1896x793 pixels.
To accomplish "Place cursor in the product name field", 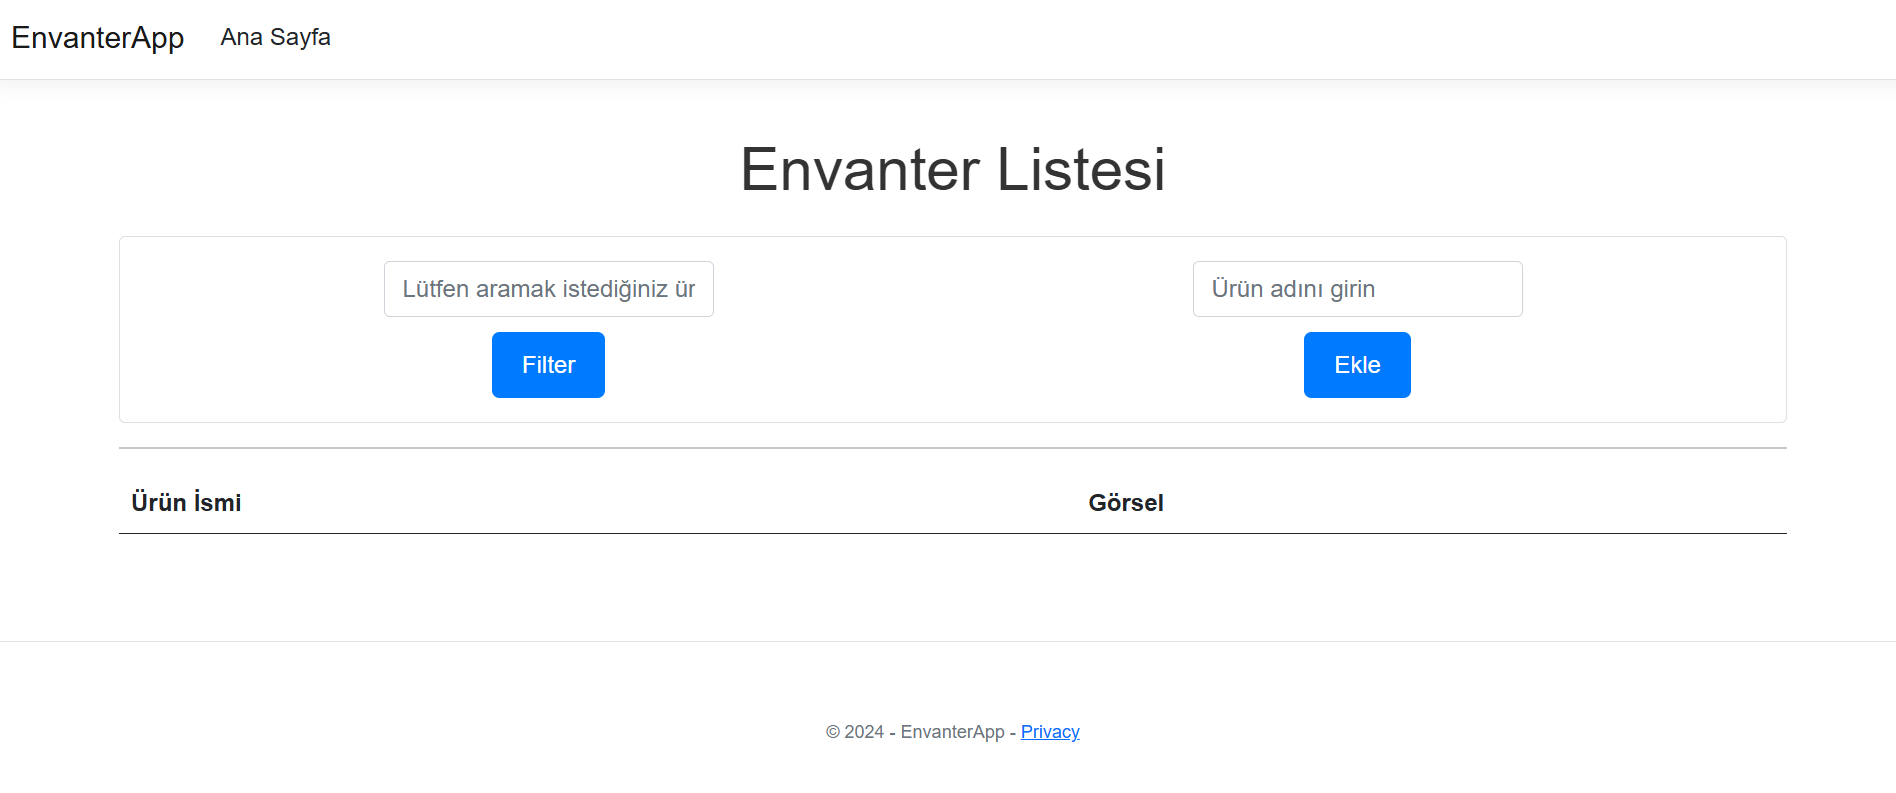I will coord(1357,289).
